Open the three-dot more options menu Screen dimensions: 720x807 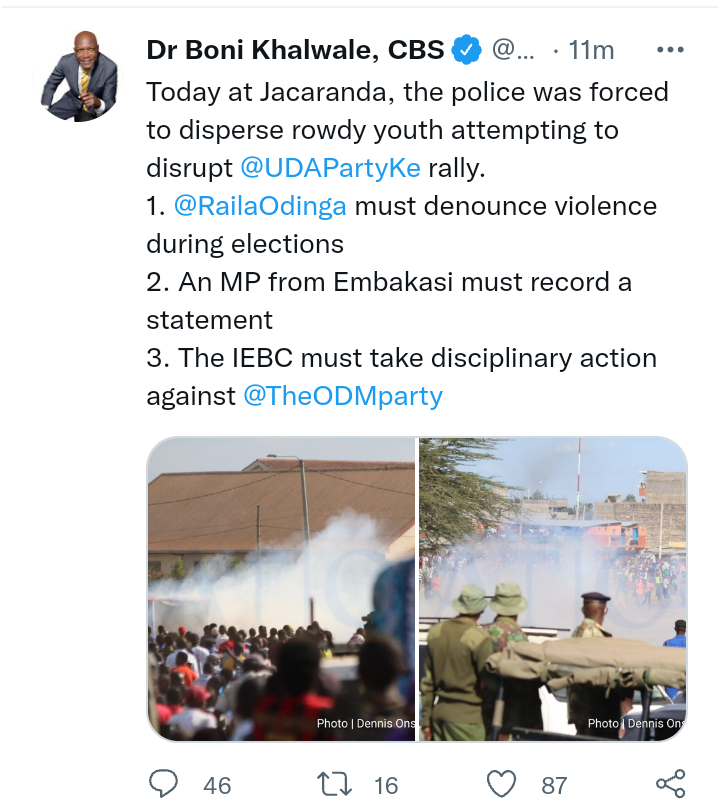[671, 50]
